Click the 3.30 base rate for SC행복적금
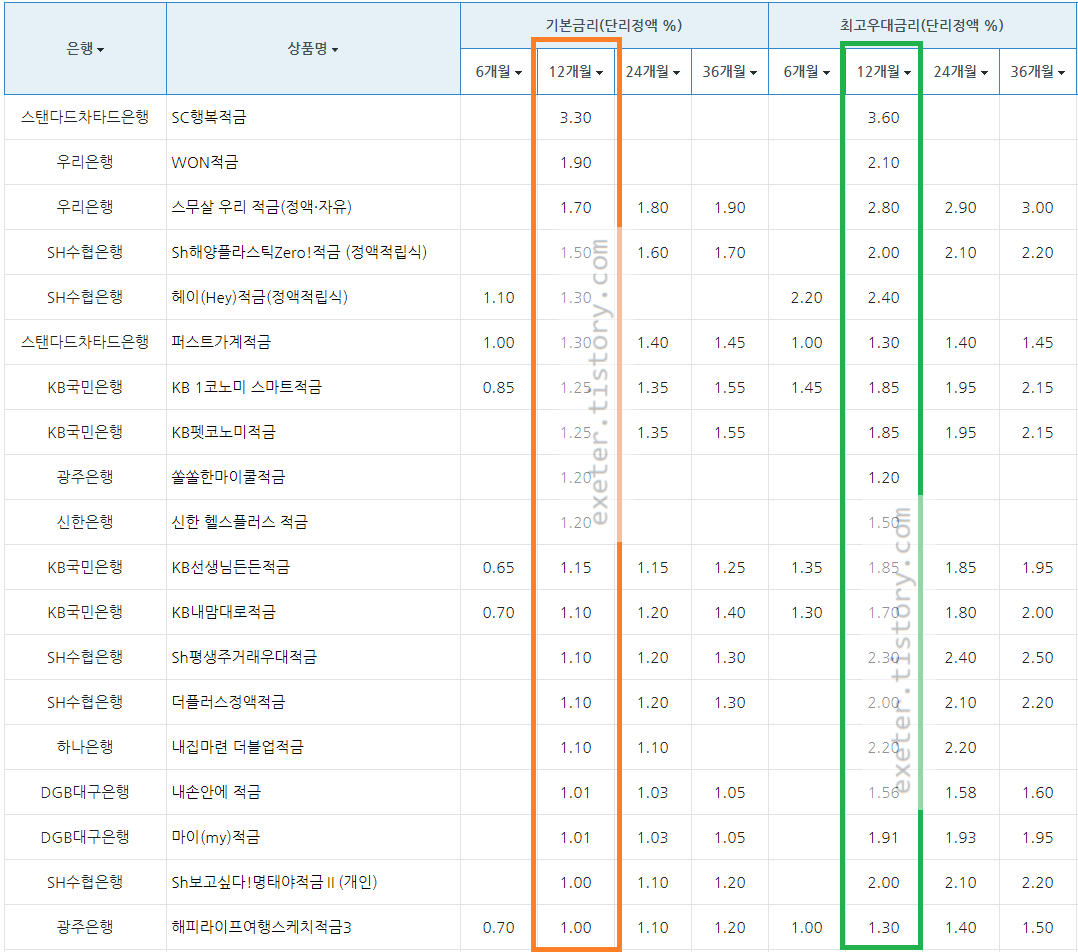Viewport: 1078px width, 952px height. coord(575,118)
